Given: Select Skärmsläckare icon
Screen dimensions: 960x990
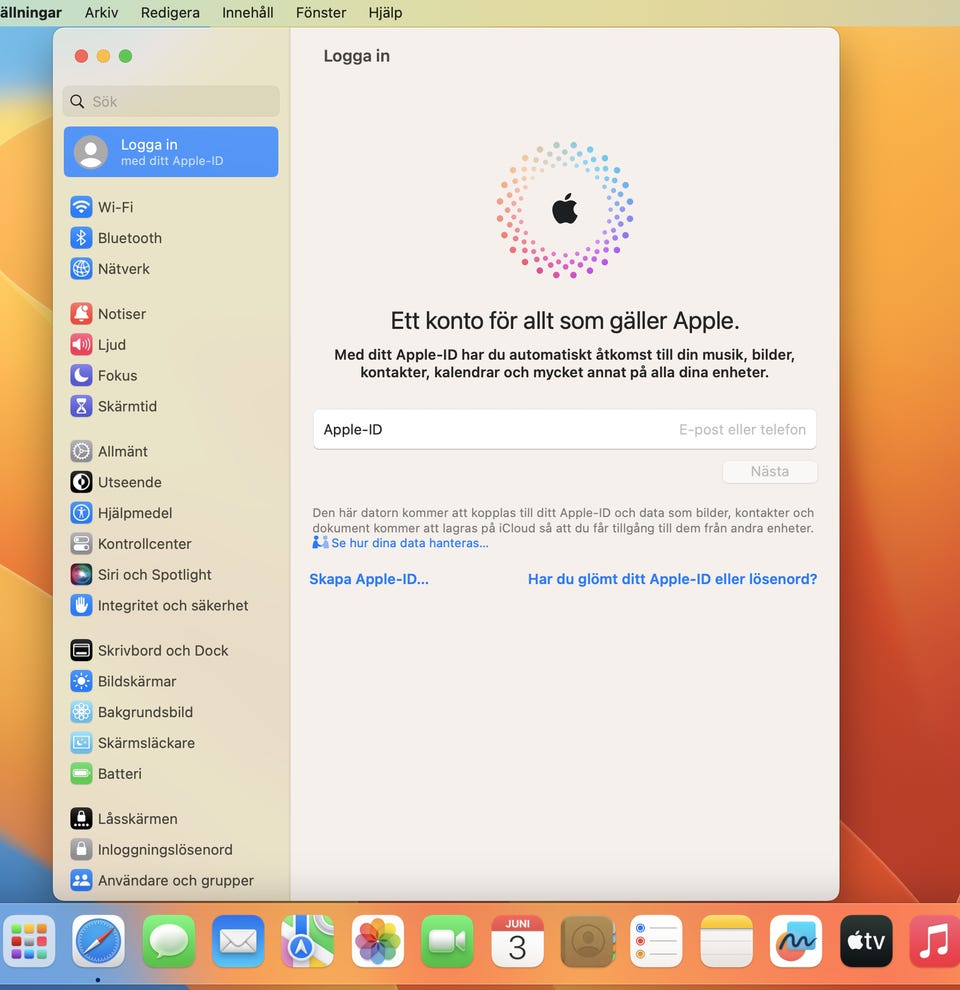Looking at the screenshot, I should point(81,743).
